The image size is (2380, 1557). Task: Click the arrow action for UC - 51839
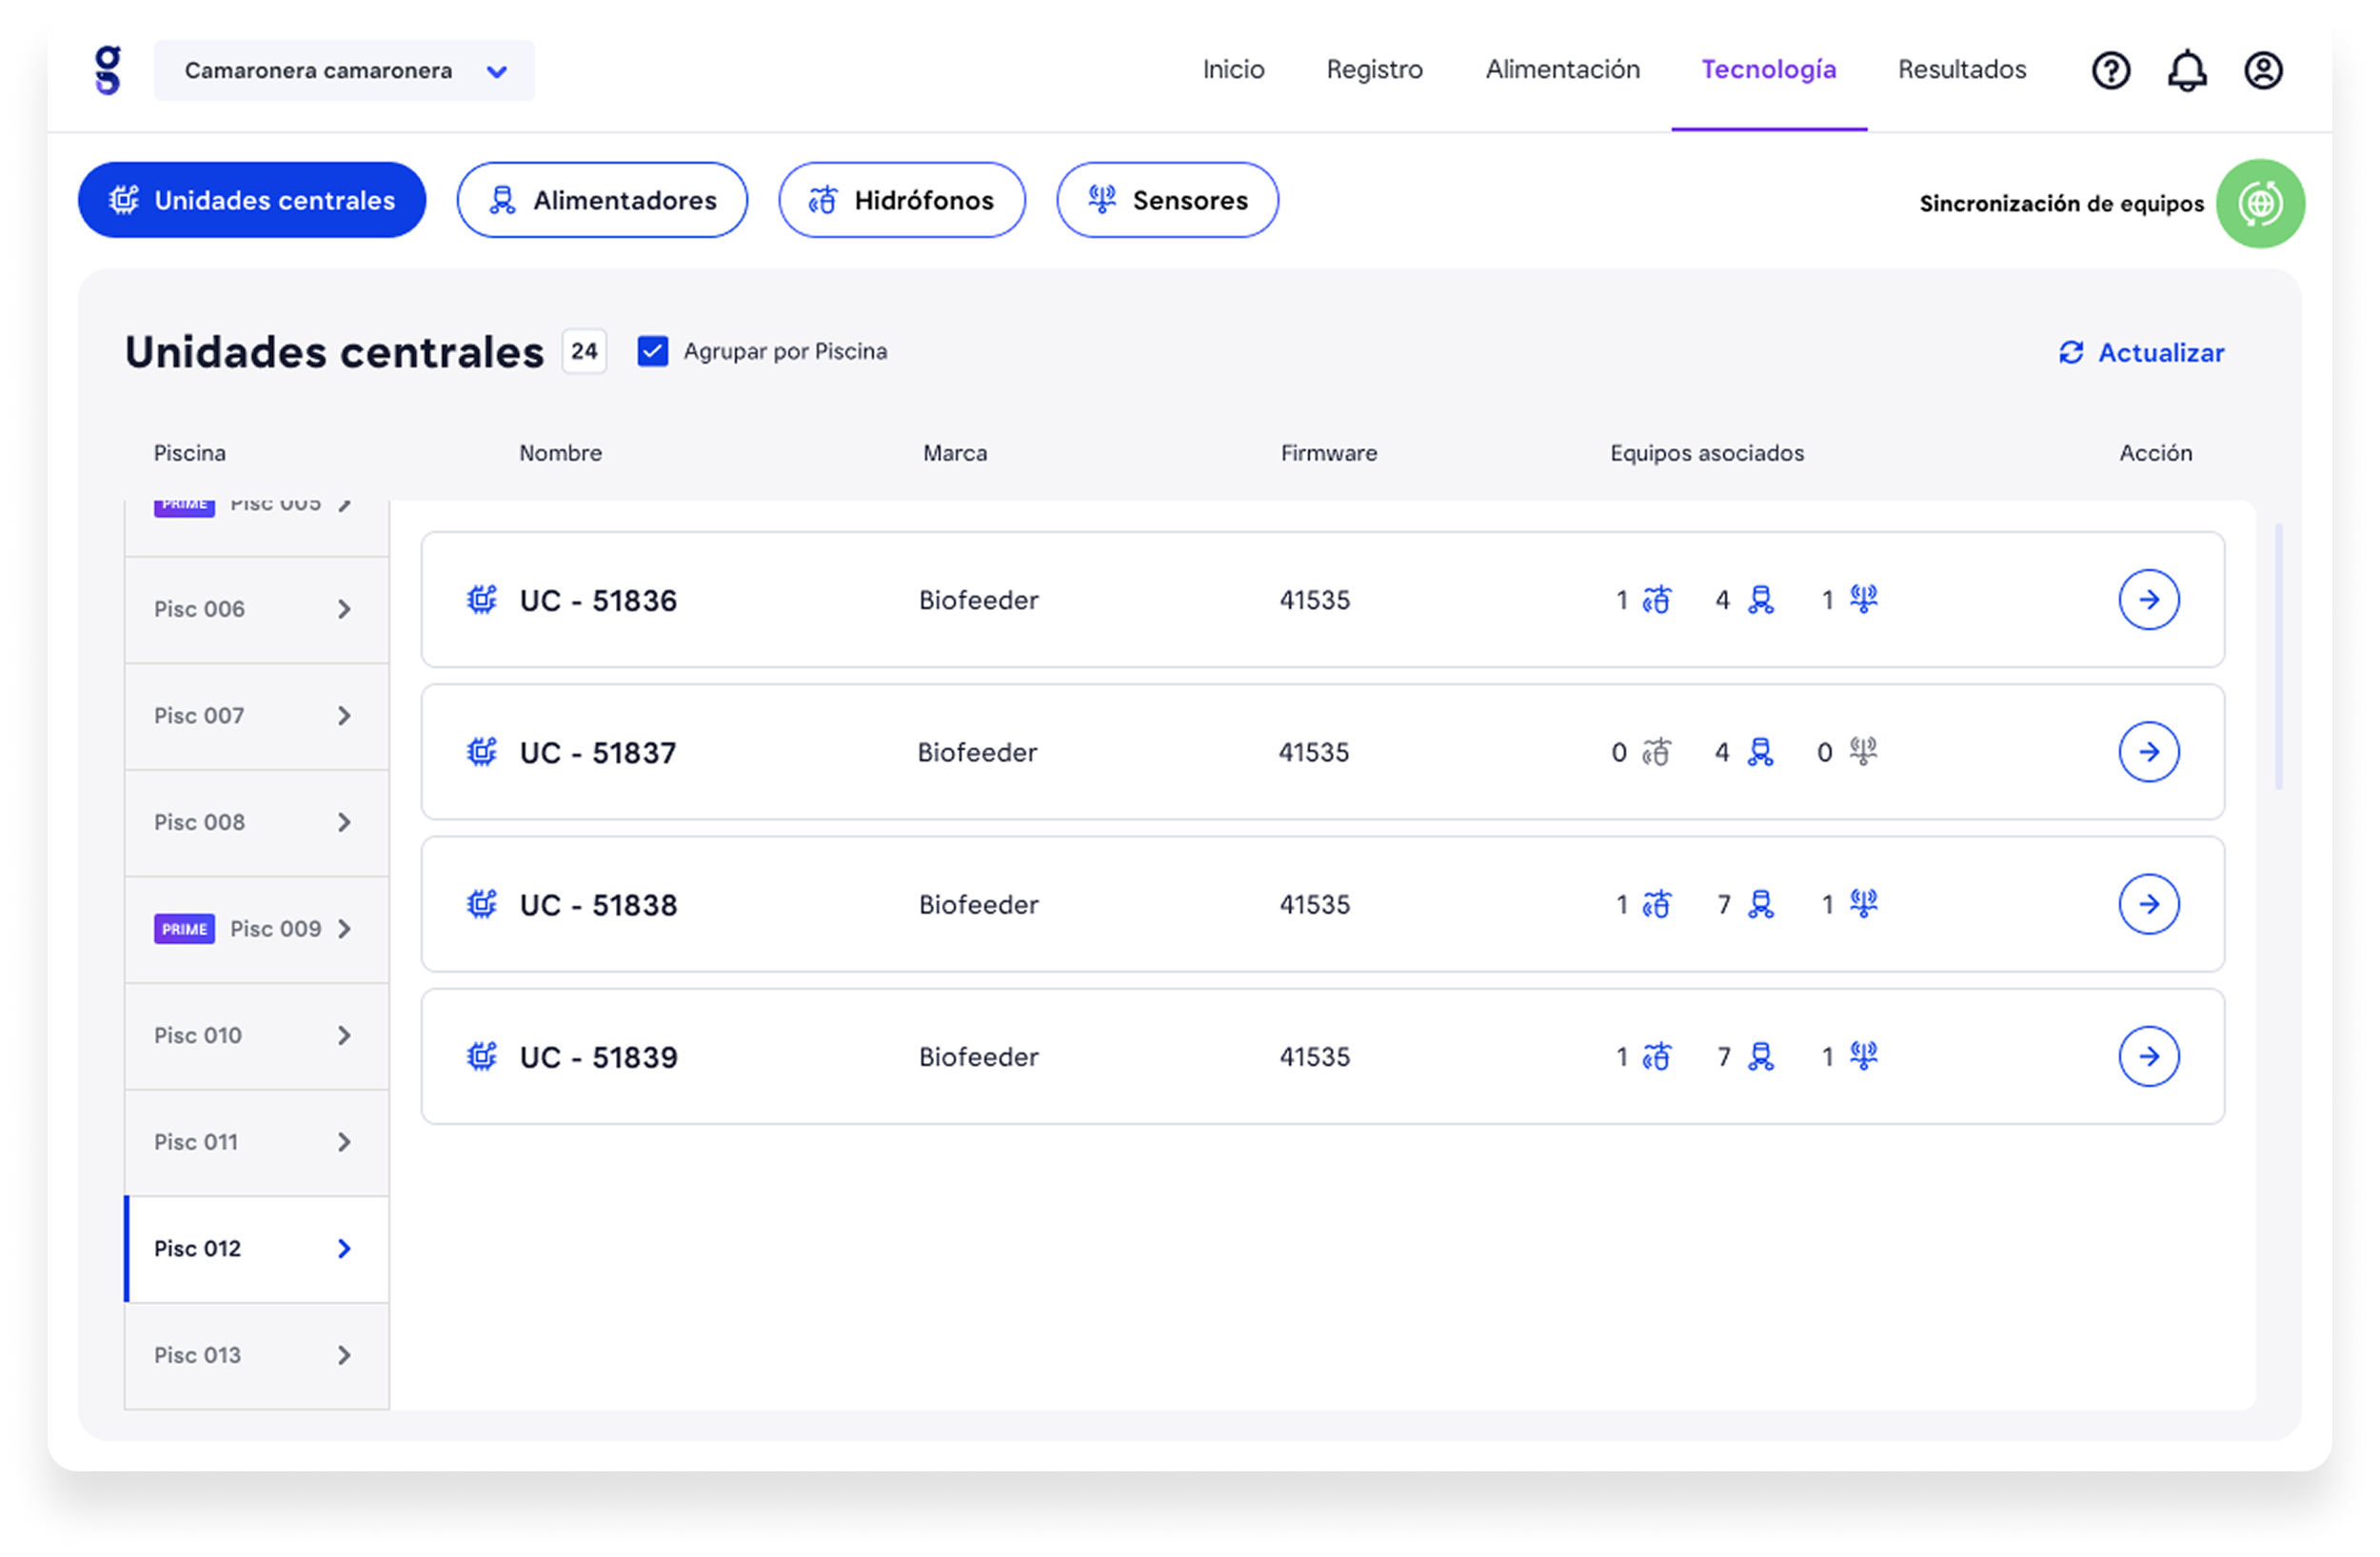coord(2148,1056)
